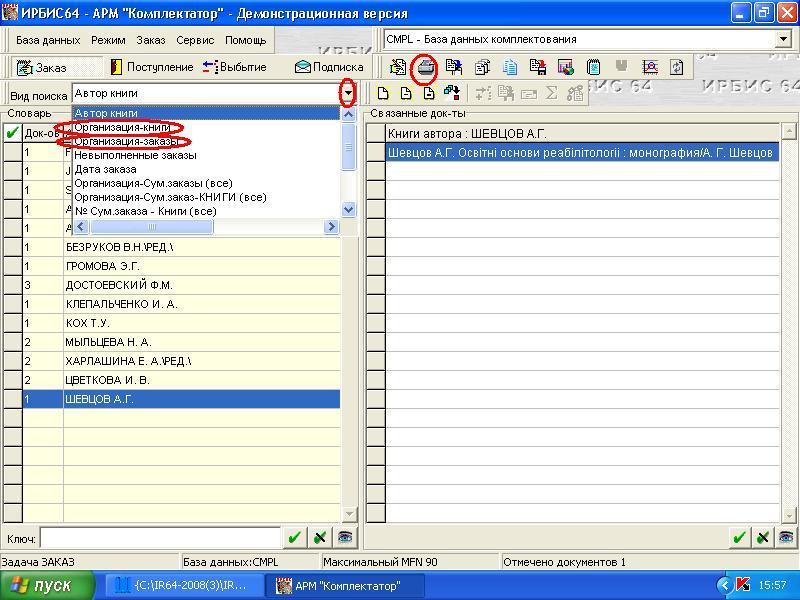Open the Подписка envelope mode
The image size is (800, 600).
point(329,67)
